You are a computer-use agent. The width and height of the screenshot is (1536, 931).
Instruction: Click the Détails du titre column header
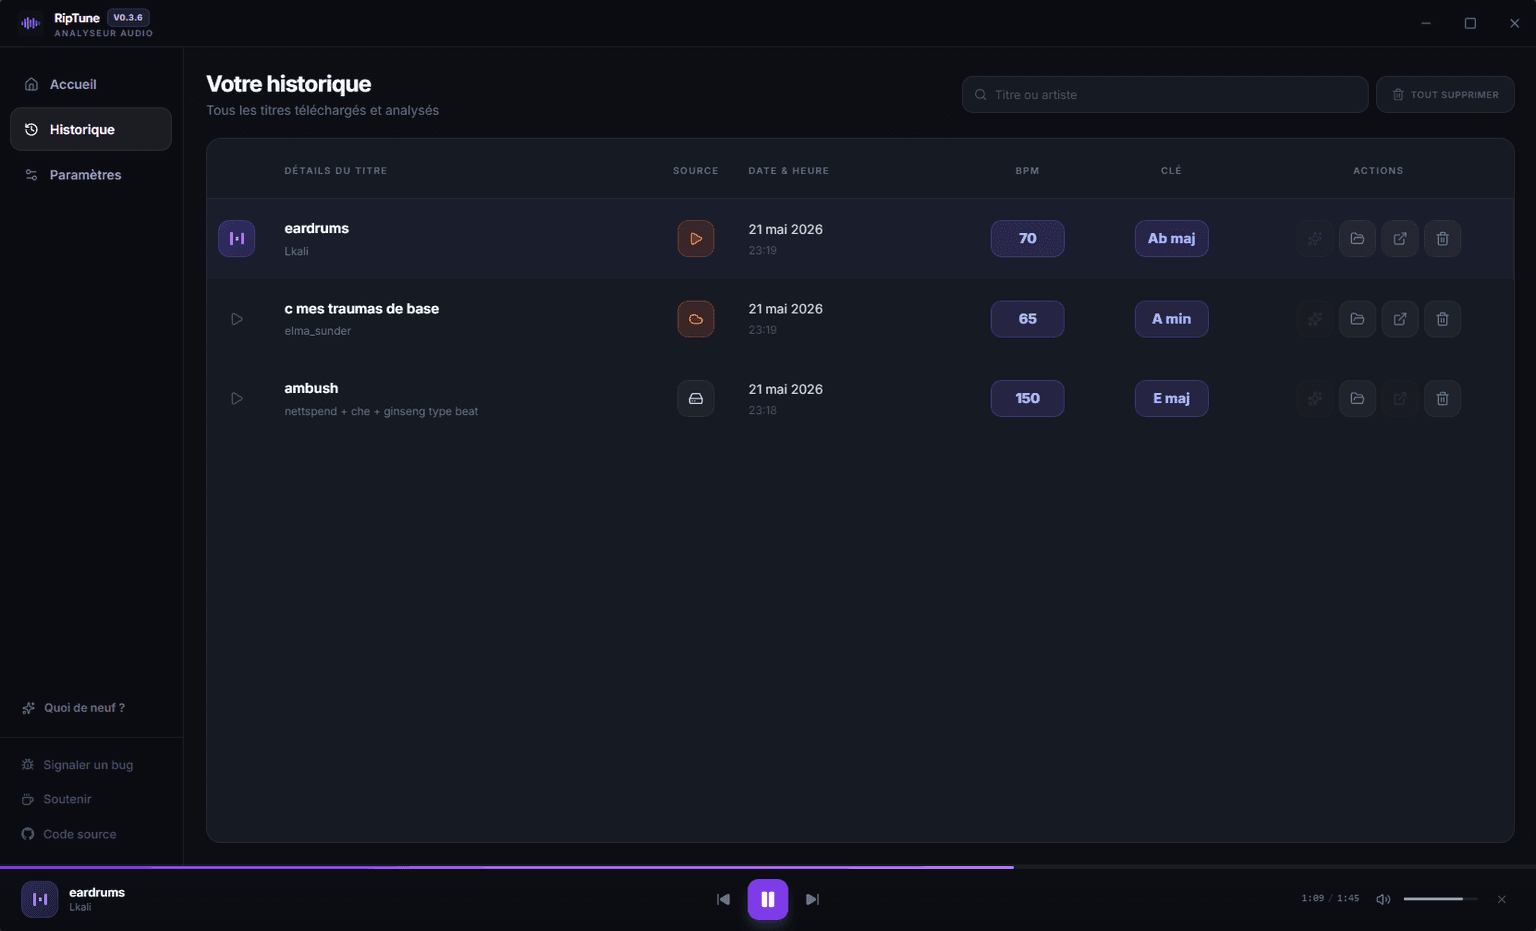point(335,171)
